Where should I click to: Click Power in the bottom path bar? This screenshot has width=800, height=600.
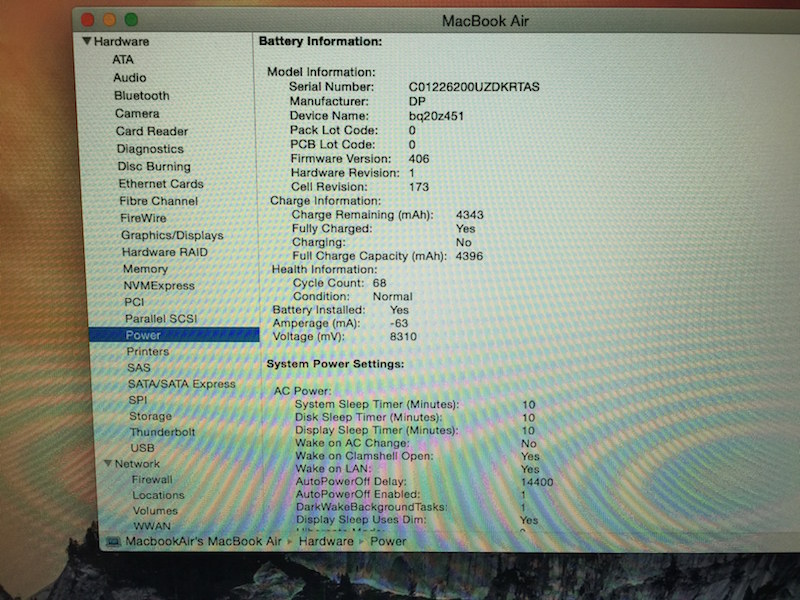[388, 541]
